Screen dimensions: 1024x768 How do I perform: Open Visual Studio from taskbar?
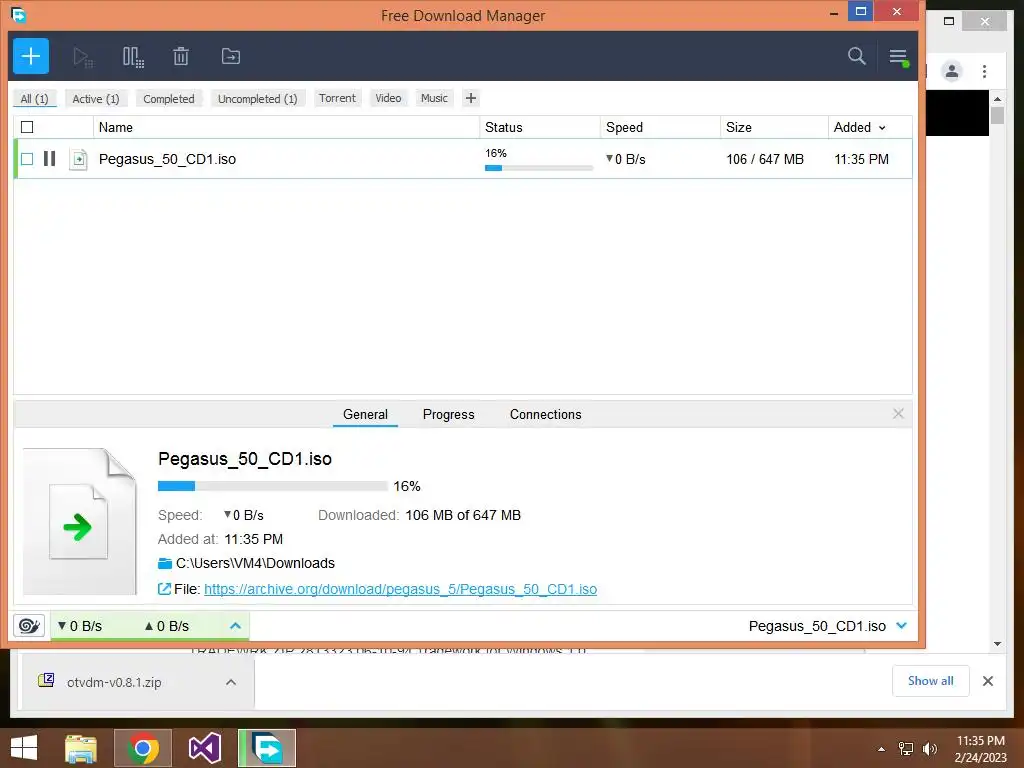click(204, 748)
